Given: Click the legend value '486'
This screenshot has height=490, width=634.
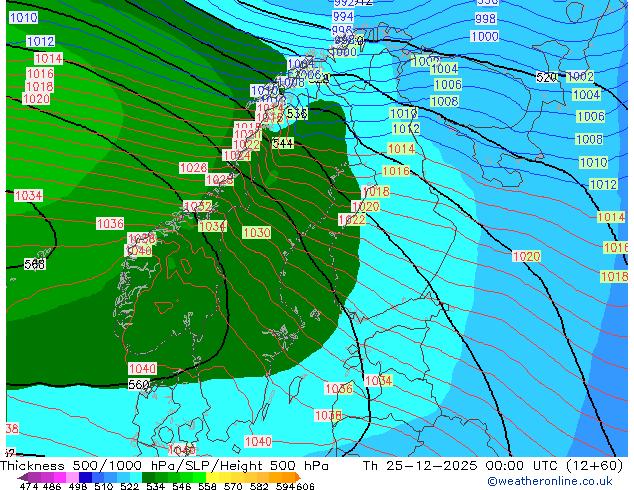Looking at the screenshot, I should (x=51, y=486).
